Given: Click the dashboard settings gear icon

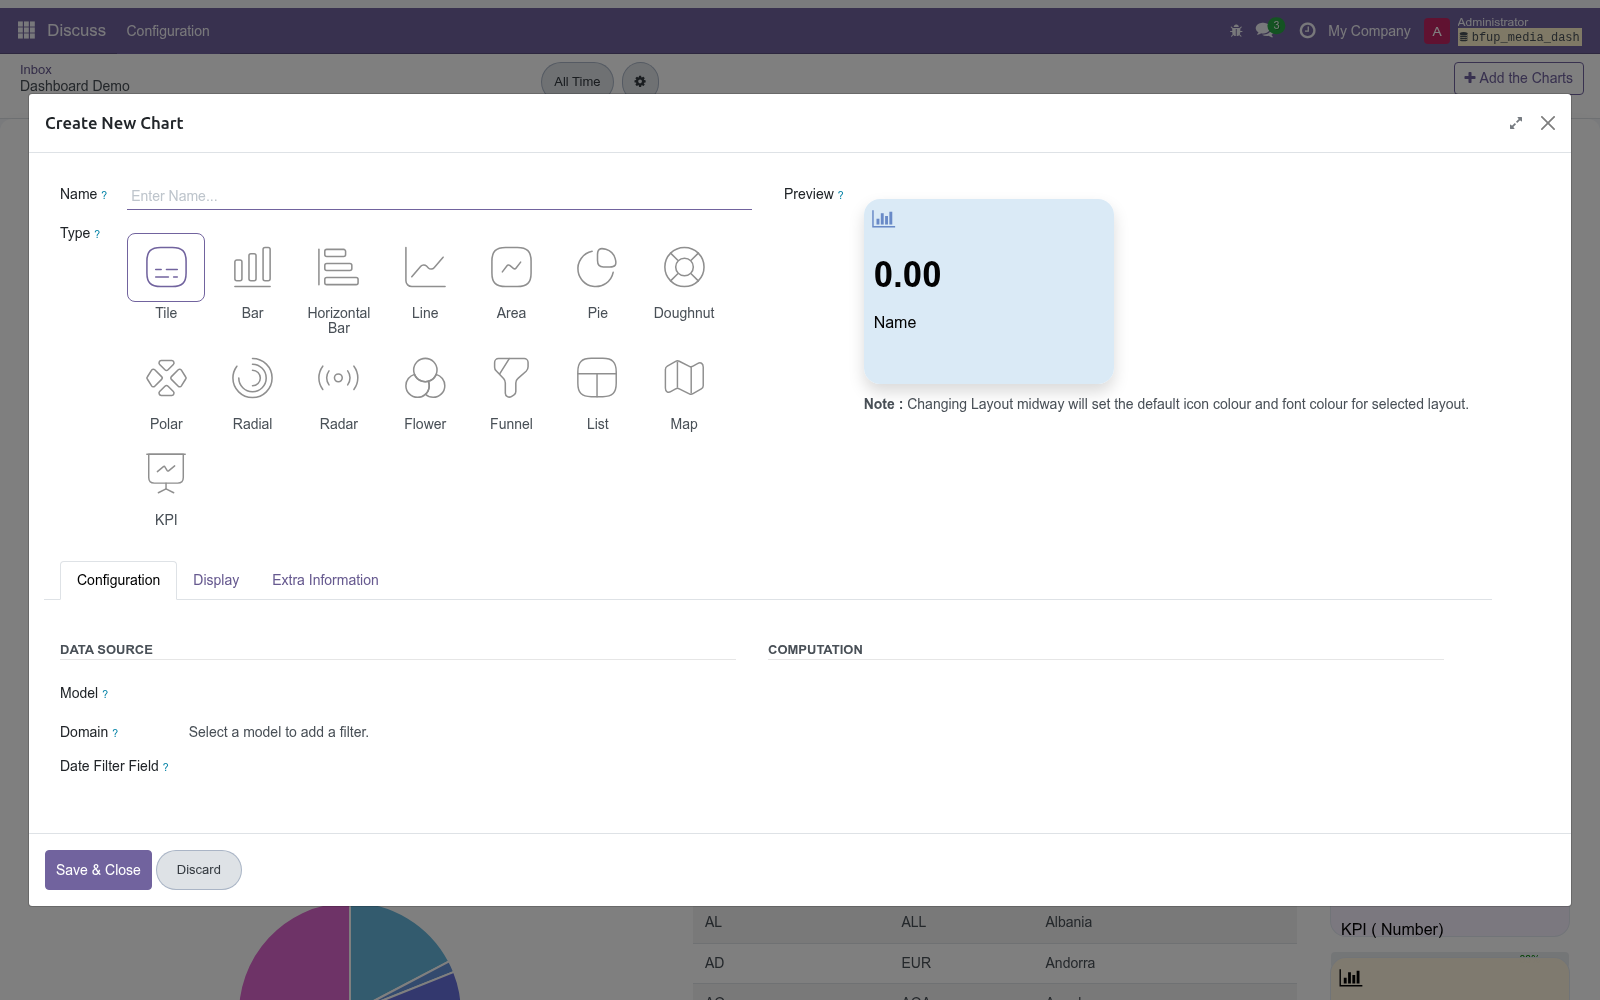Looking at the screenshot, I should (640, 82).
